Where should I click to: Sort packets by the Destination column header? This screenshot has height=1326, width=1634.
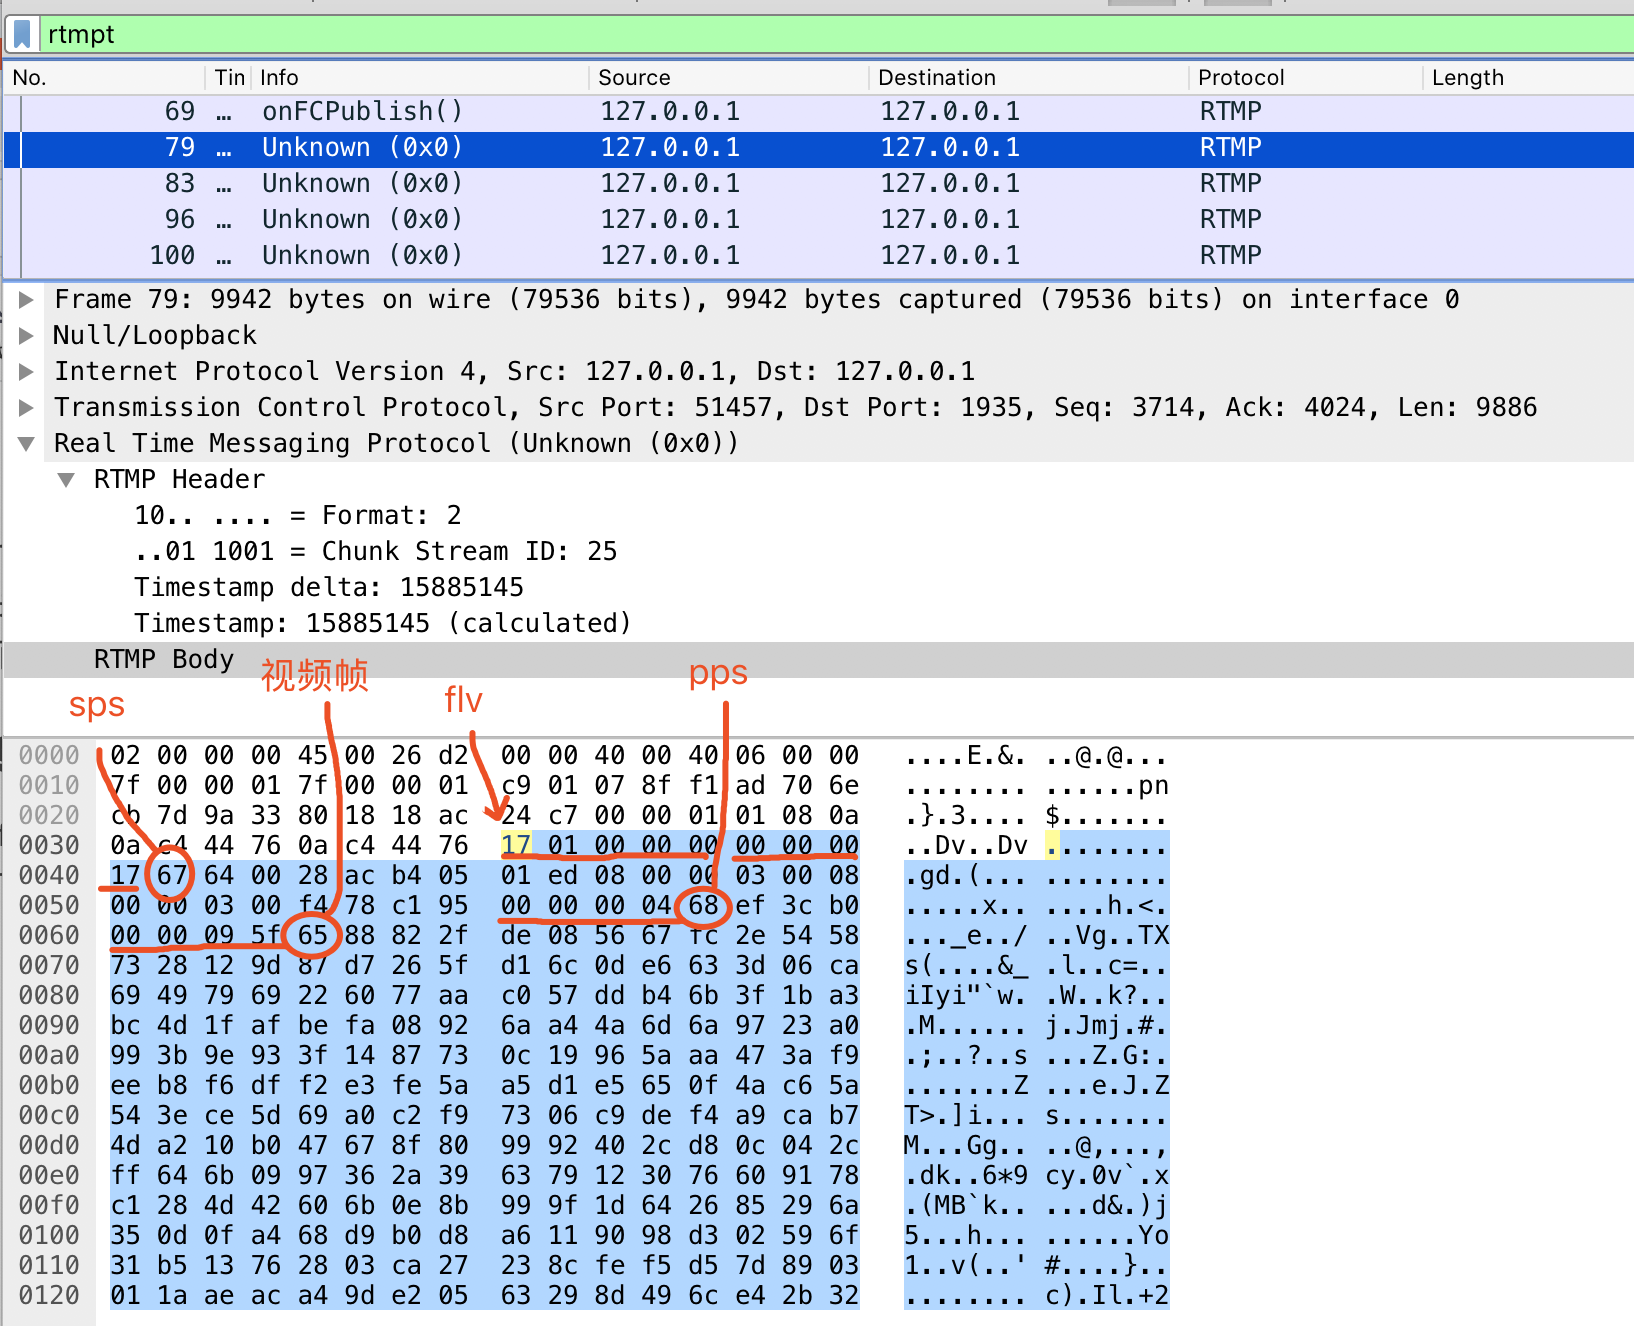1030,77
